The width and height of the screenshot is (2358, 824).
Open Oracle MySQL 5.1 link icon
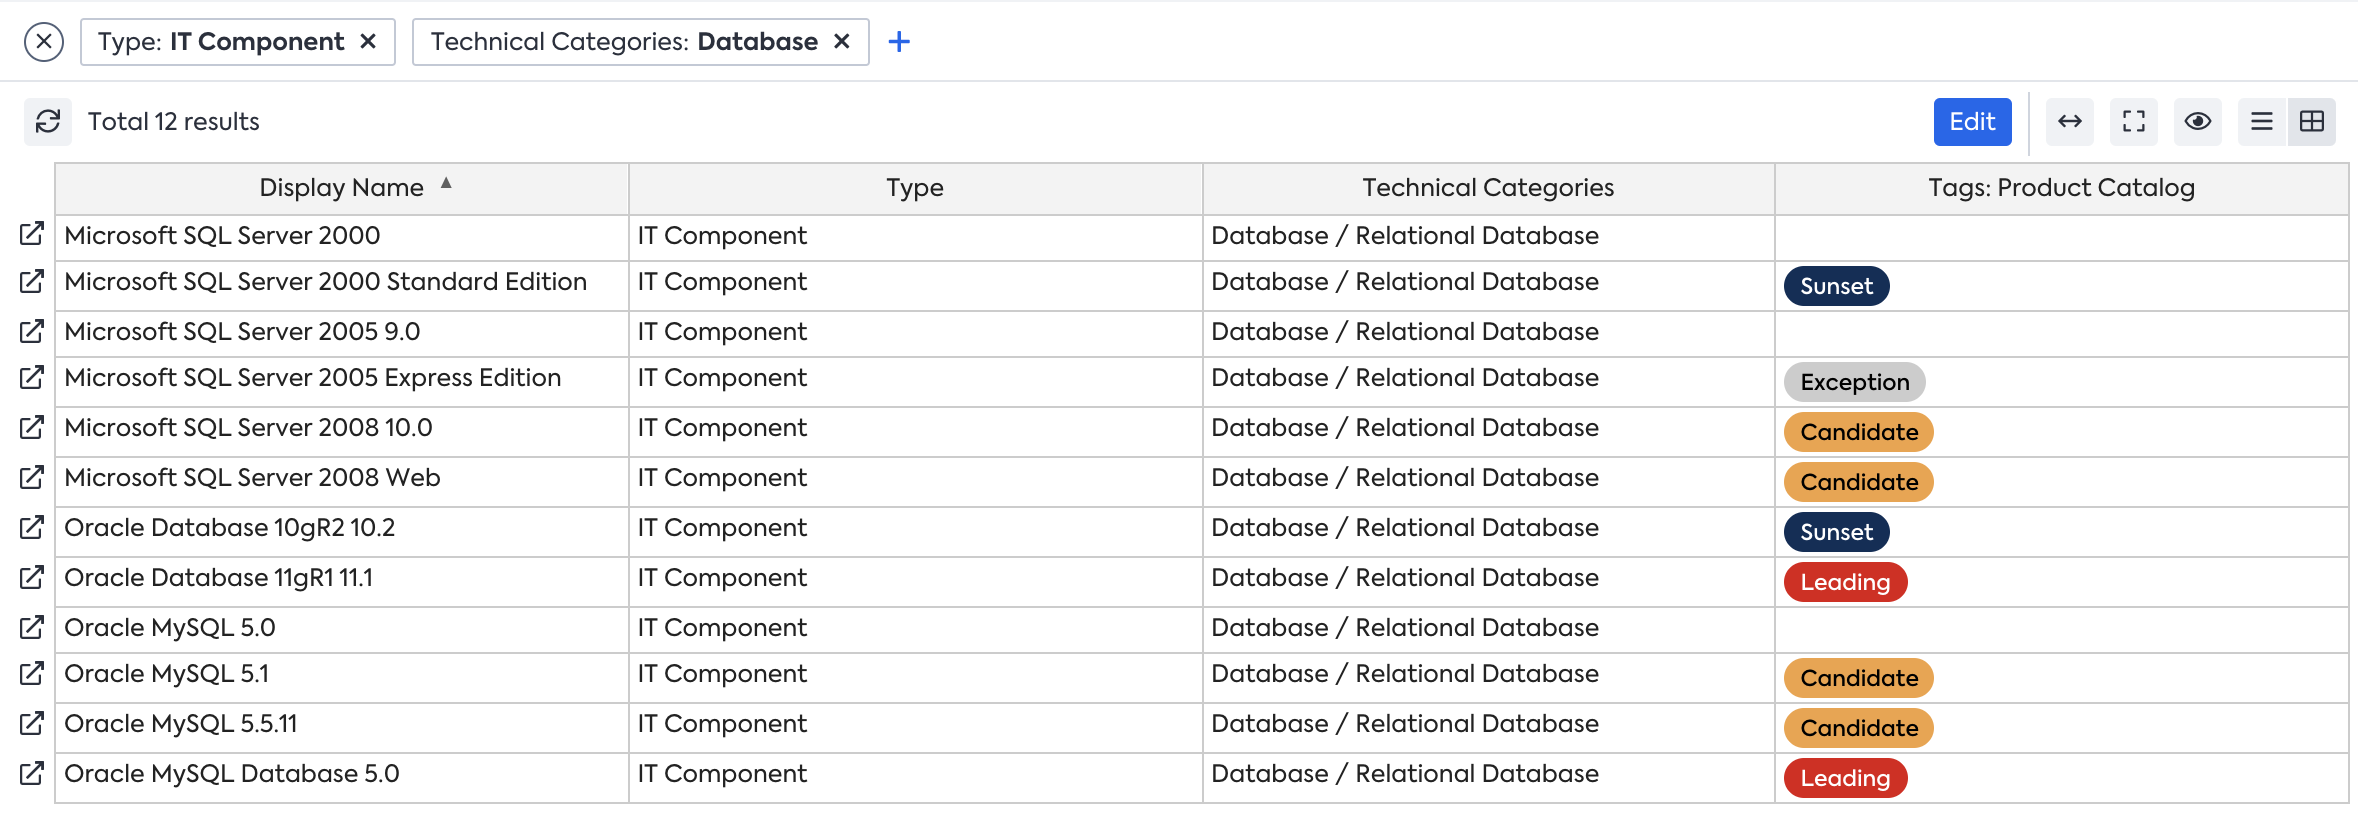(32, 674)
